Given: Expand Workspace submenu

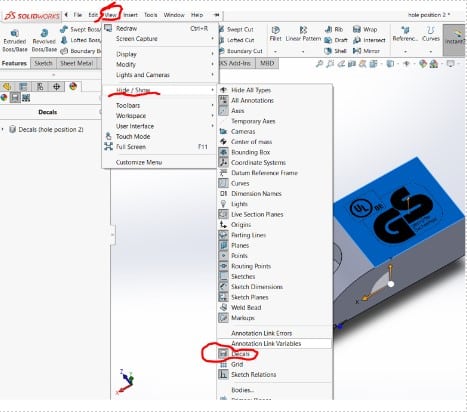Looking at the screenshot, I should point(160,116).
